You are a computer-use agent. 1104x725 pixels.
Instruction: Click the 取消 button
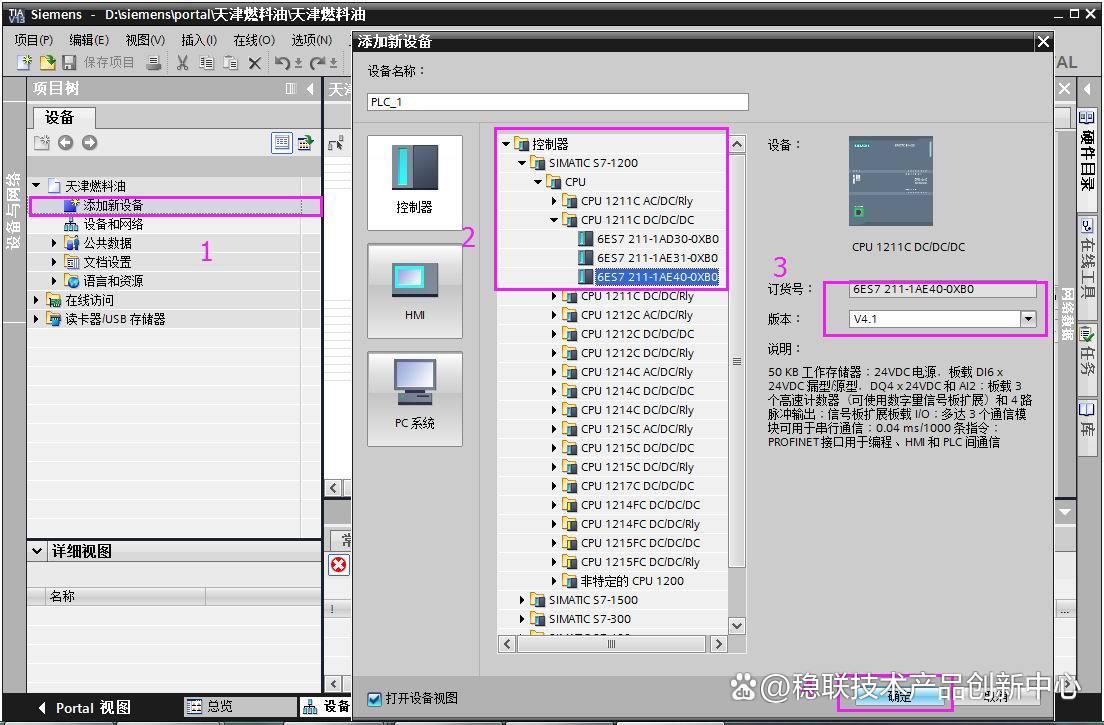[996, 696]
